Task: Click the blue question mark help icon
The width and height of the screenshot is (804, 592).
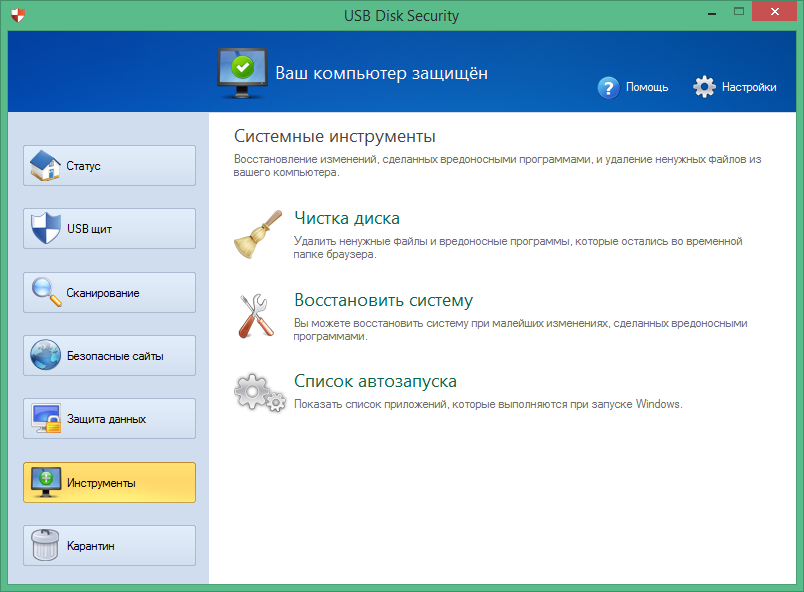Action: pyautogui.click(x=609, y=88)
